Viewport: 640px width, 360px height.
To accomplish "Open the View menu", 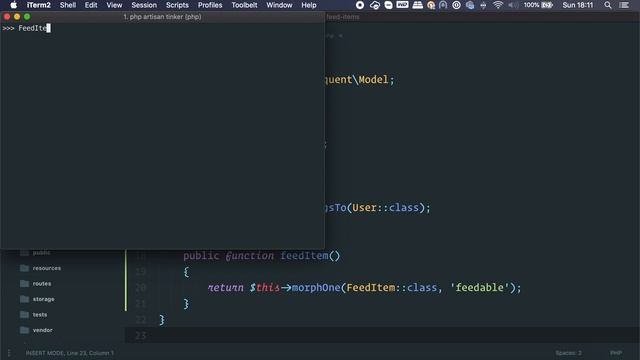I will 114,5.
